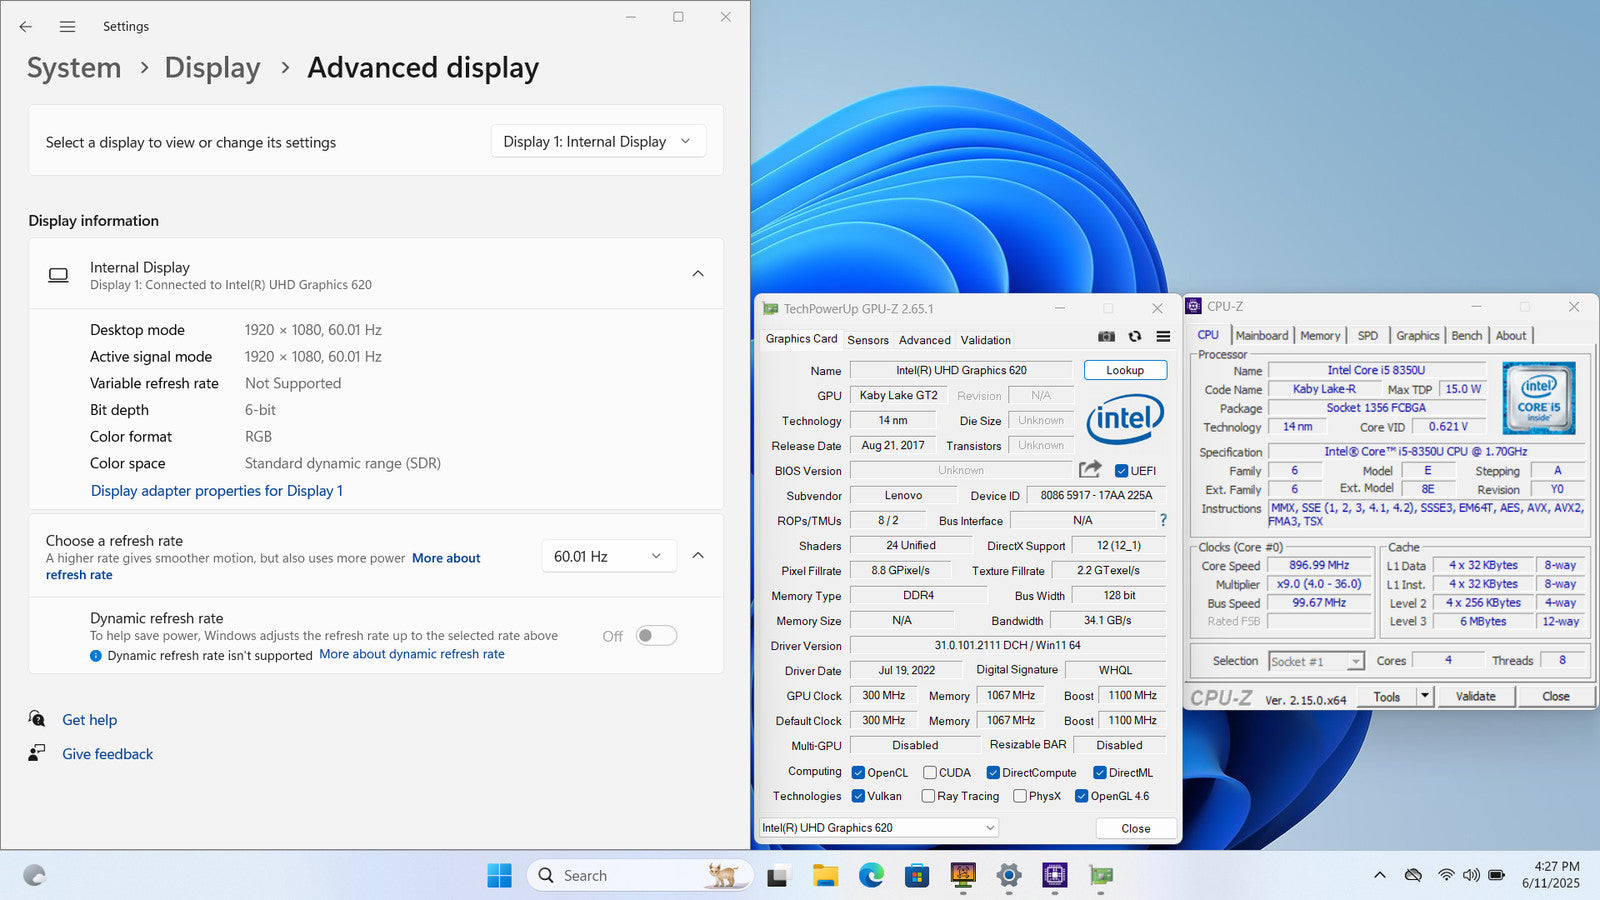Click Display breadcrumb in Settings

coord(212,68)
